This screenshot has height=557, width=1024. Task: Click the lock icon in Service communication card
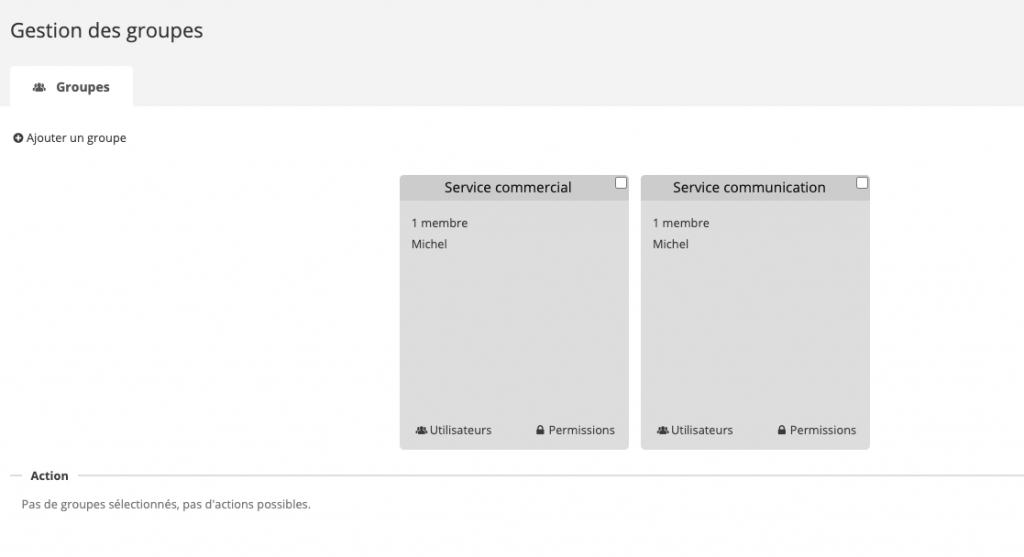tap(782, 430)
